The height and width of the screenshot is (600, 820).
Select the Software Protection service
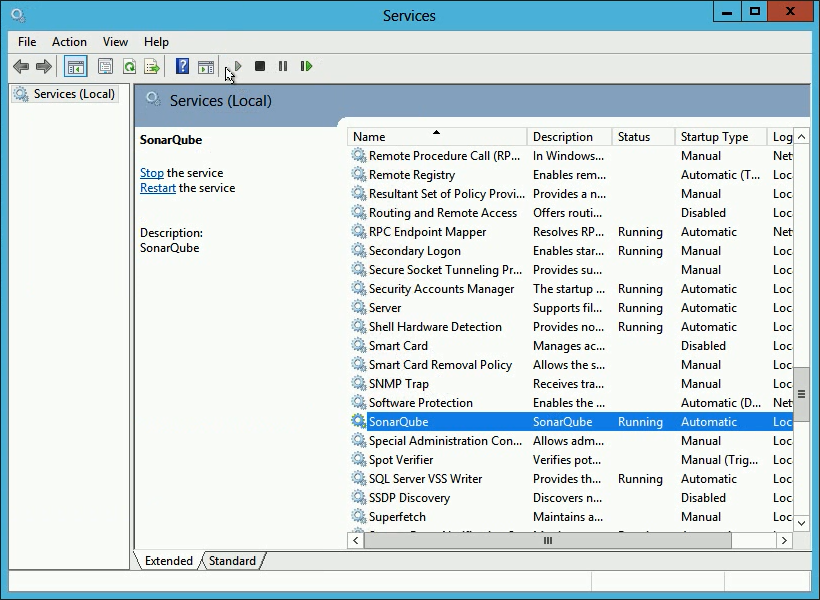[x=571, y=402]
